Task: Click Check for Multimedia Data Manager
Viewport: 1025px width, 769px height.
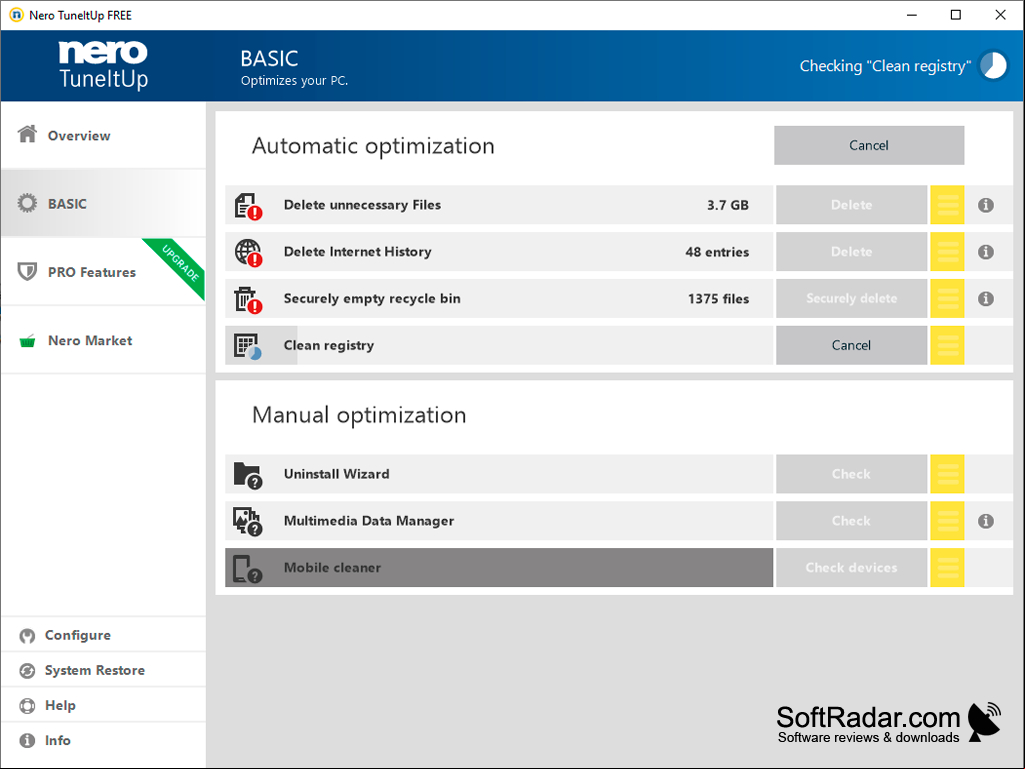Action: pos(851,521)
